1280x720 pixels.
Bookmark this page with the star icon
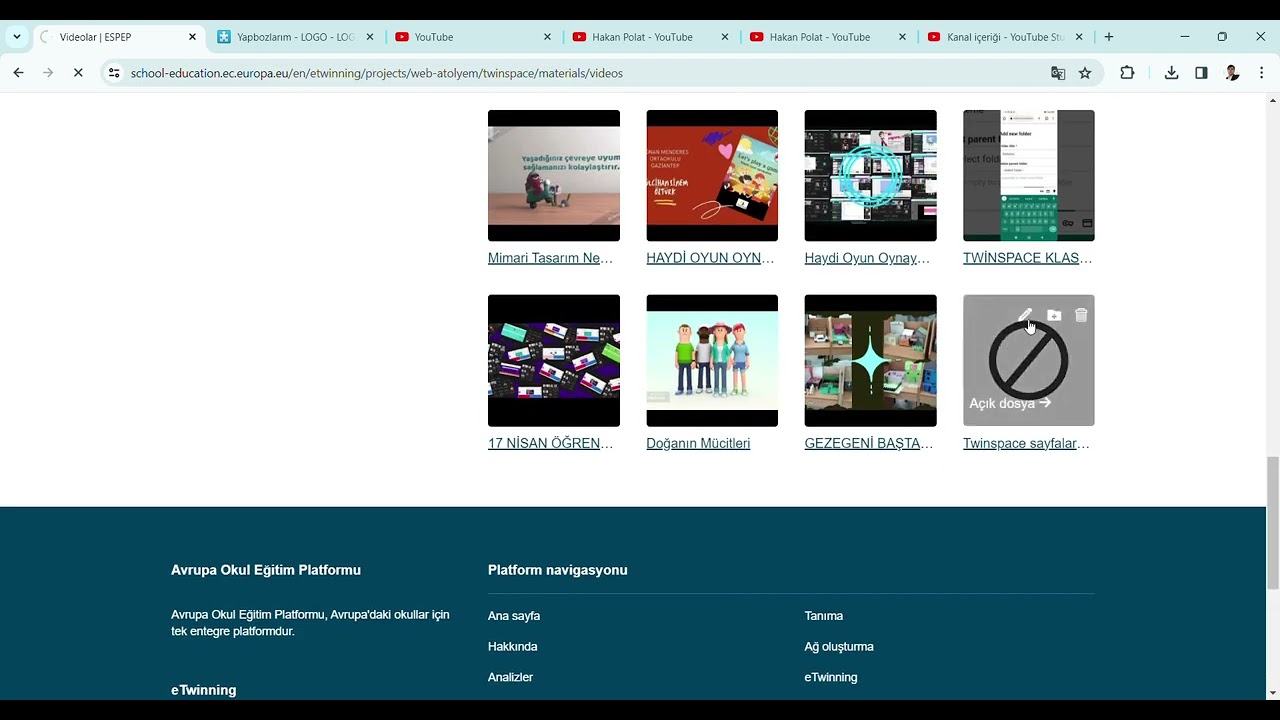tap(1085, 73)
